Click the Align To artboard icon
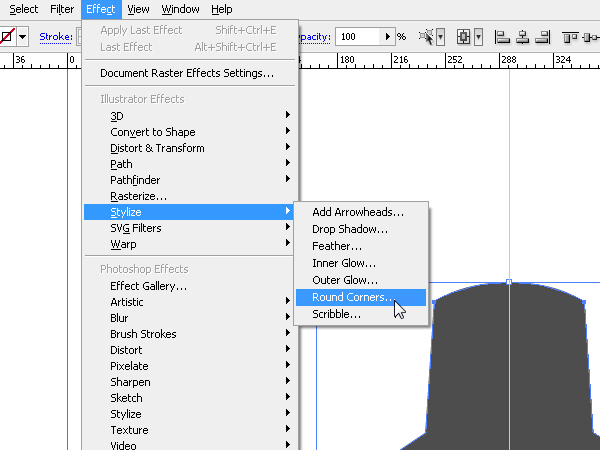600x450 pixels. [x=464, y=37]
